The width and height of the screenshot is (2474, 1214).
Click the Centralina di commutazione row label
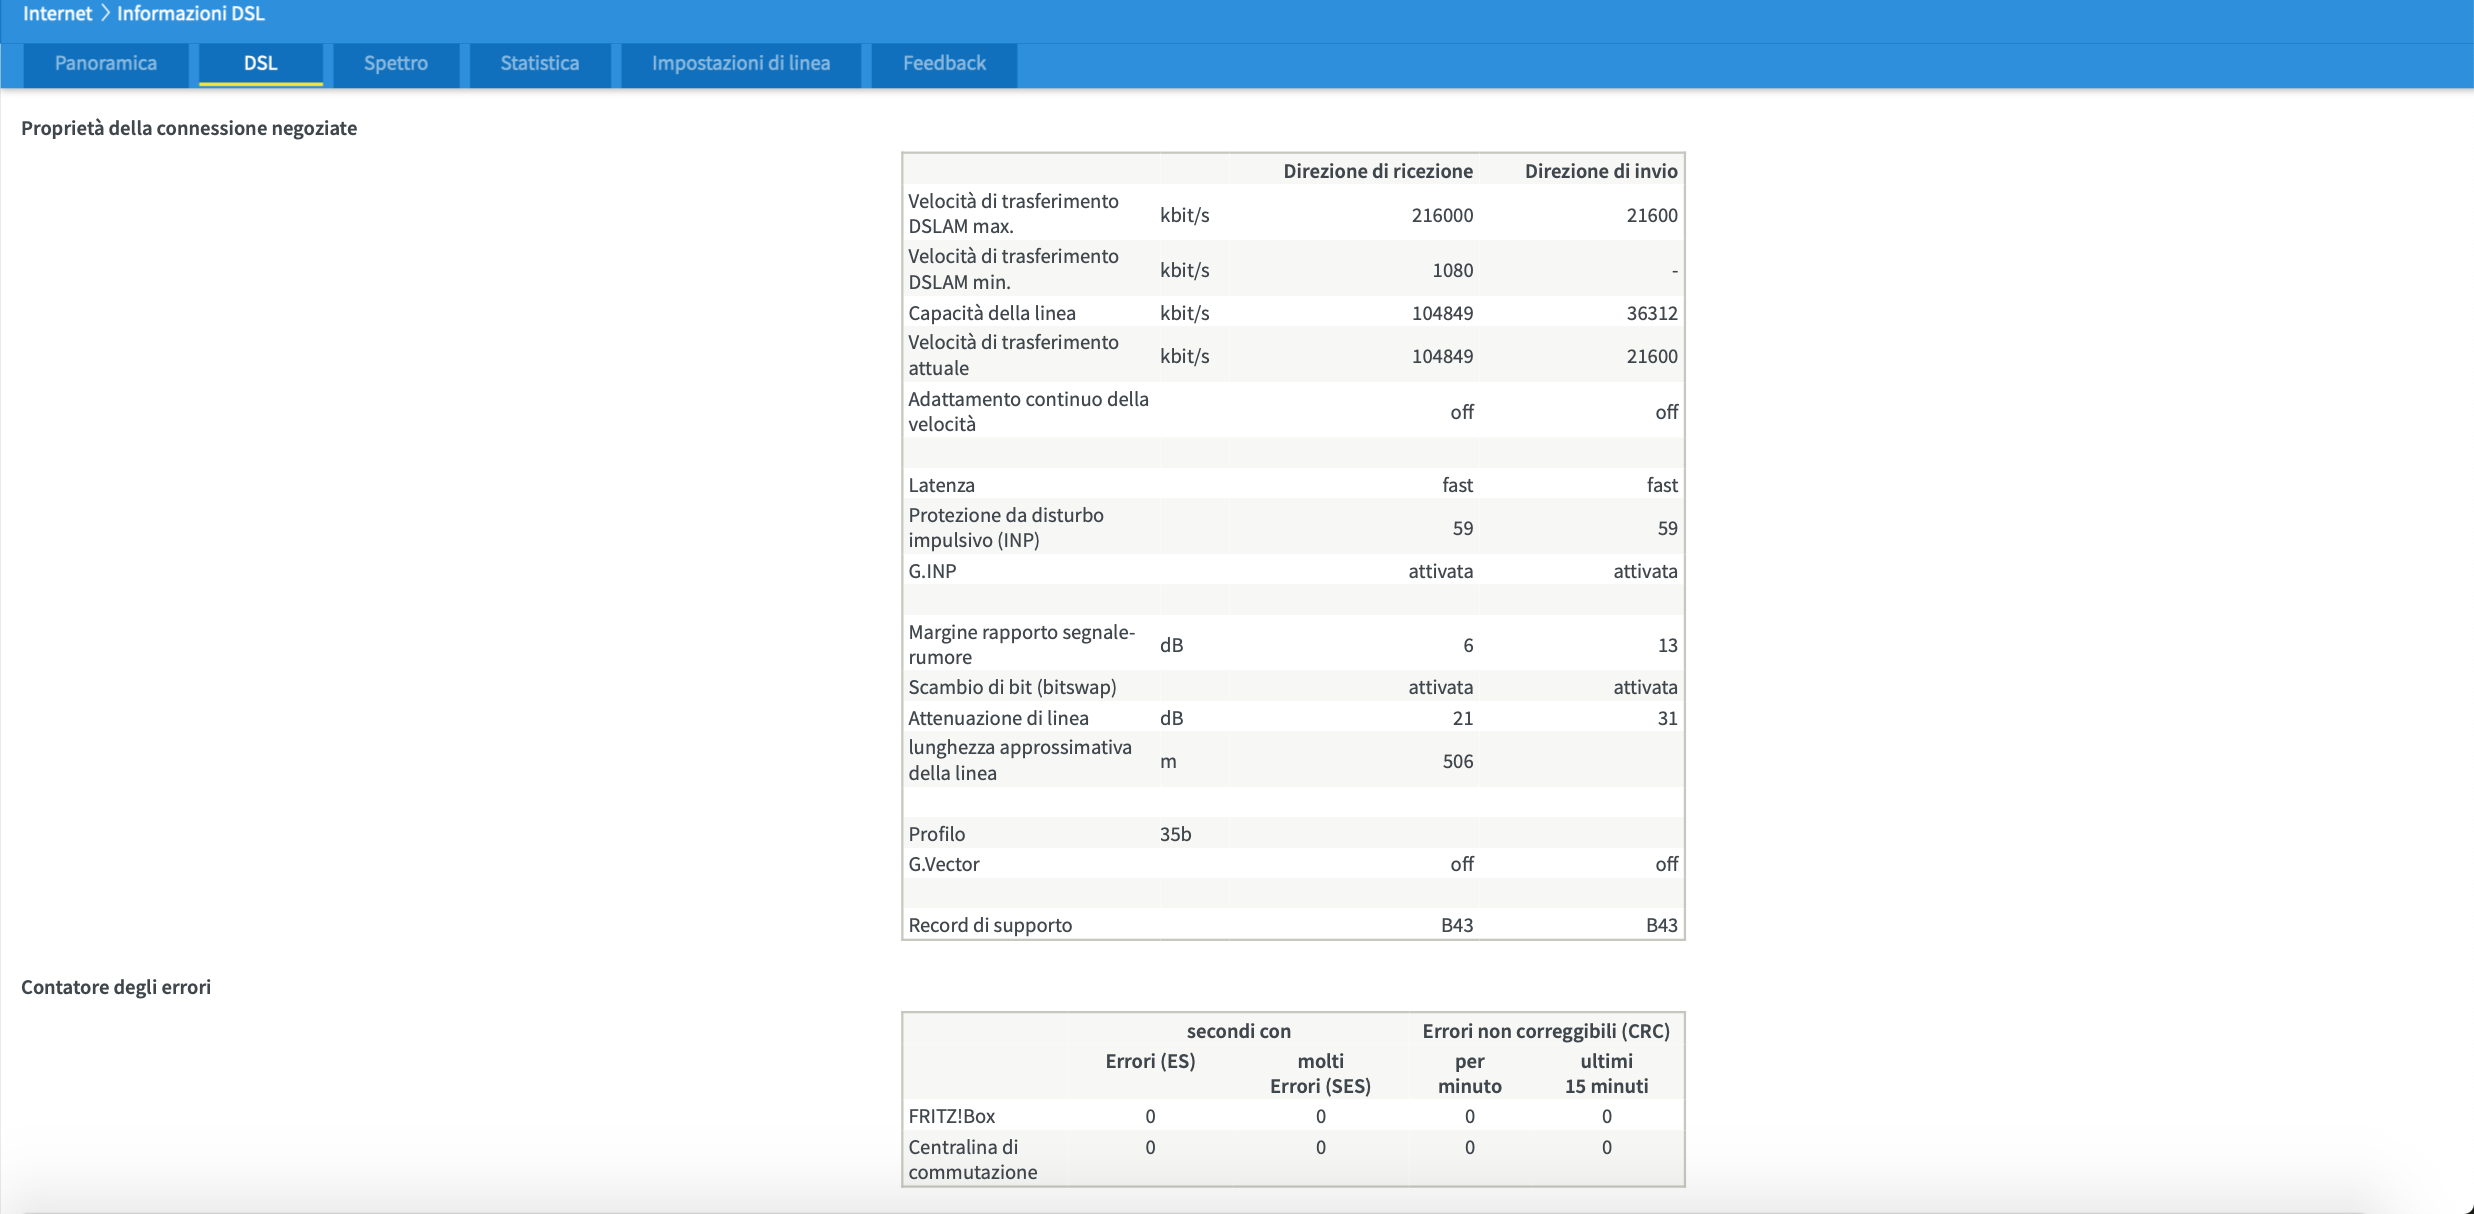click(x=972, y=1159)
